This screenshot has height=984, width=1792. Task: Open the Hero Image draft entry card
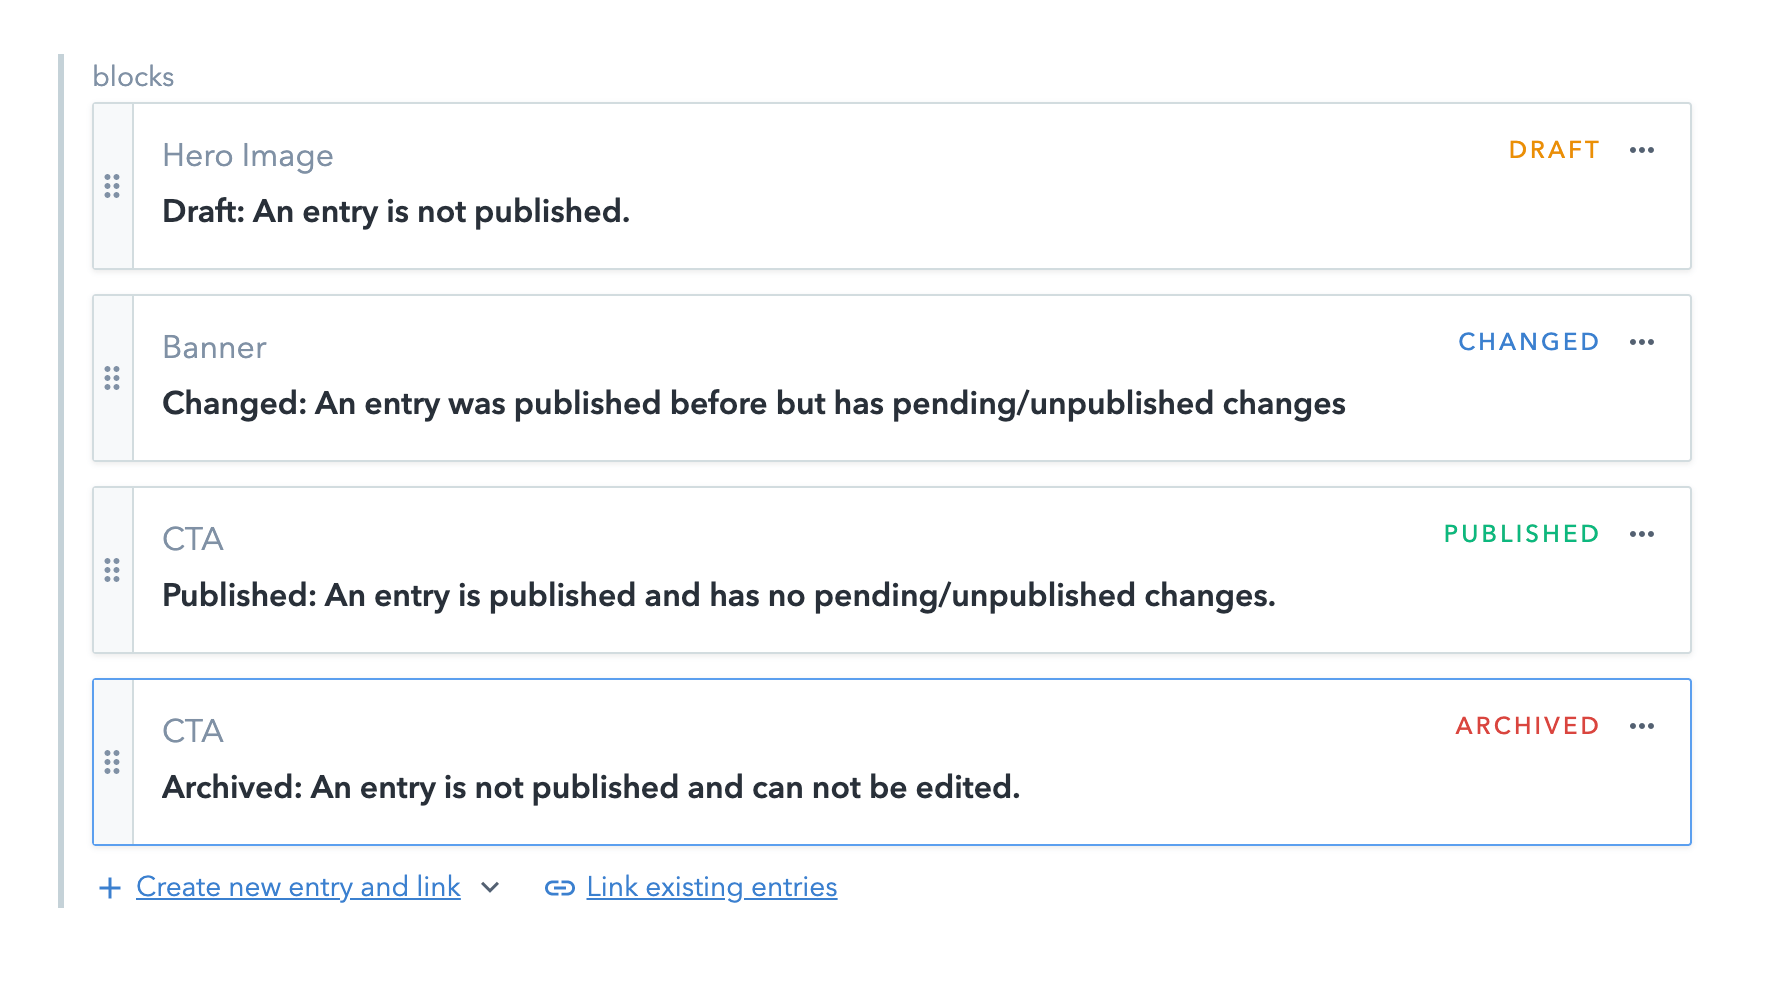tap(800, 210)
